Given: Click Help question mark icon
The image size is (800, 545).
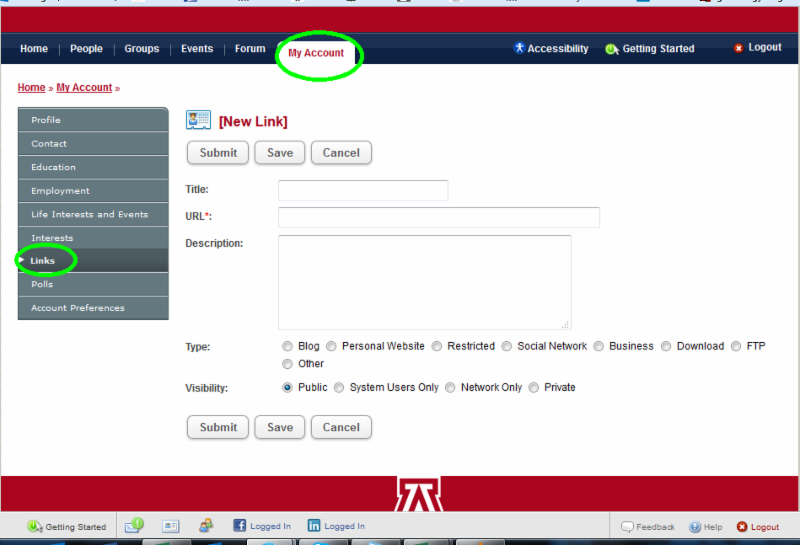Looking at the screenshot, I should (x=695, y=527).
